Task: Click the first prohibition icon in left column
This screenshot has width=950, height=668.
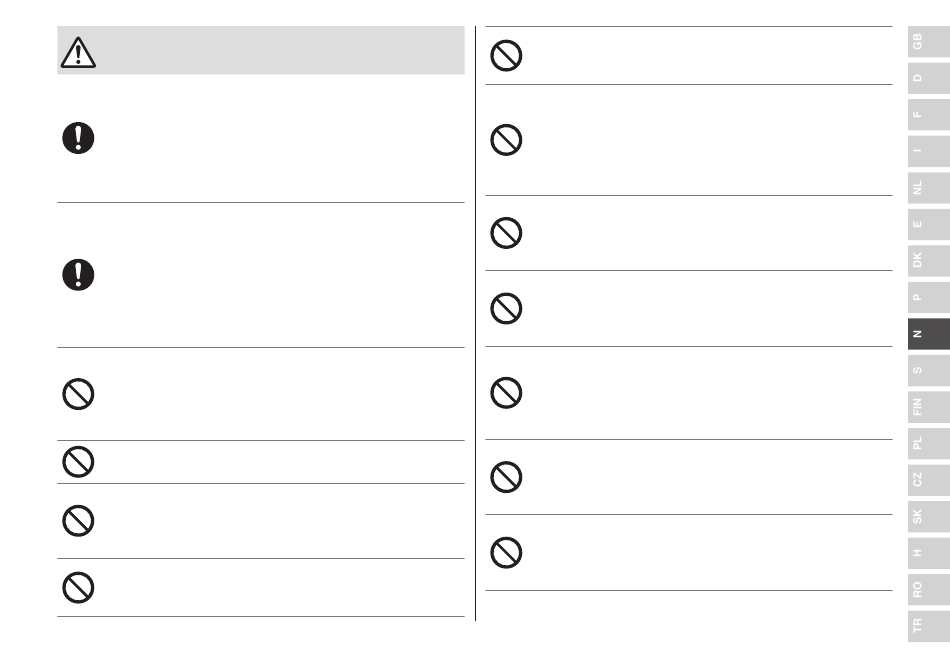Action: pos(78,395)
